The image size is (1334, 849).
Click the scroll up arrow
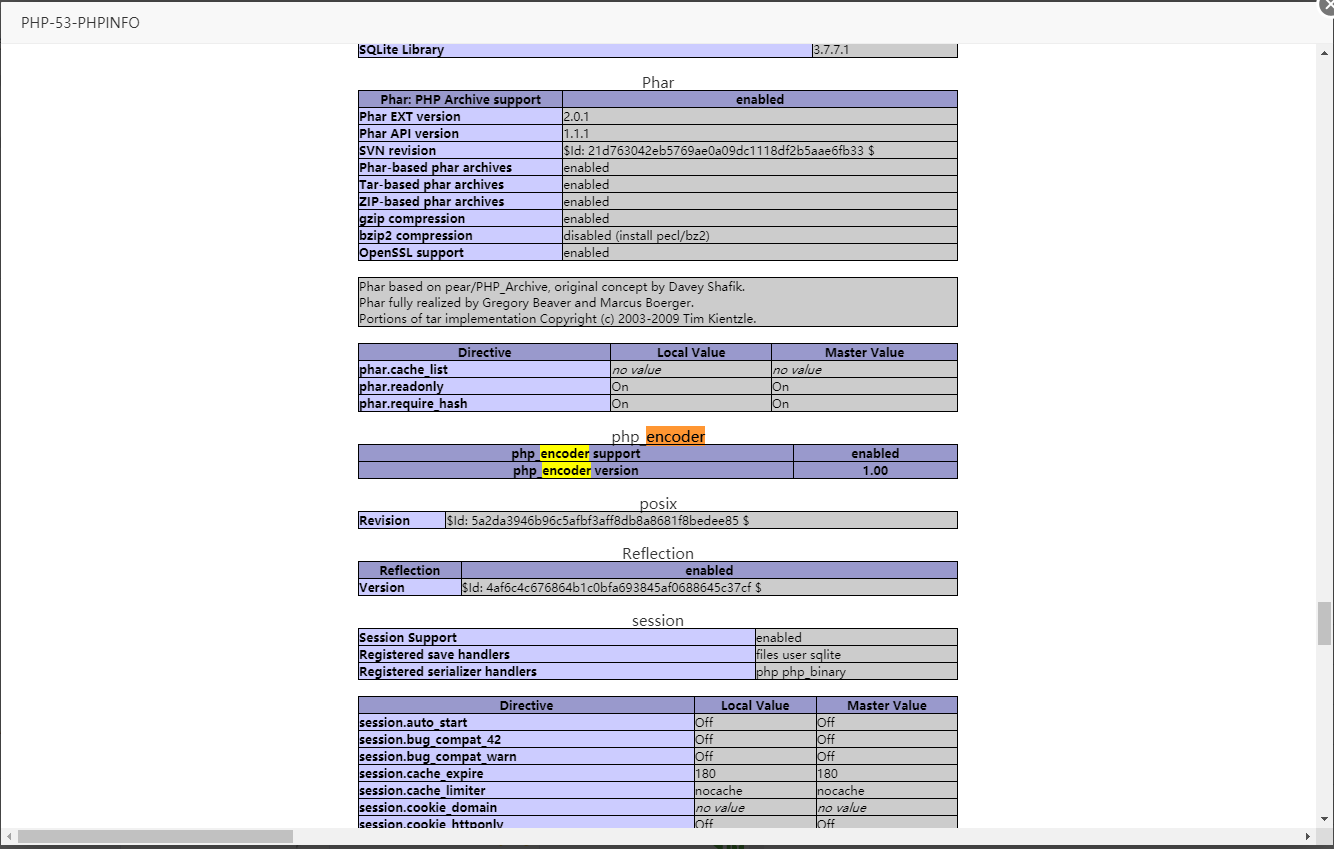click(1325, 52)
